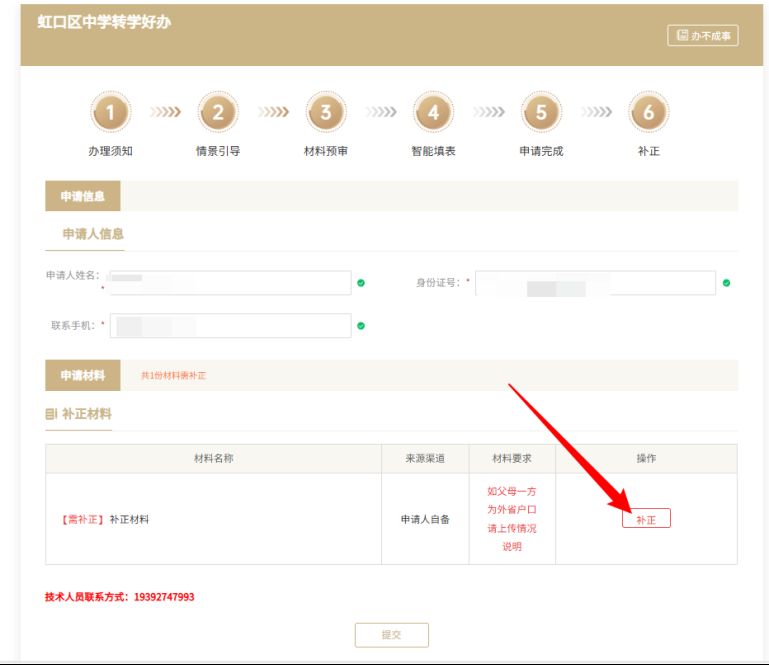Screen dimensions: 769x665
Task: Click the 共1份材料需补正 notice text
Action: 173,376
